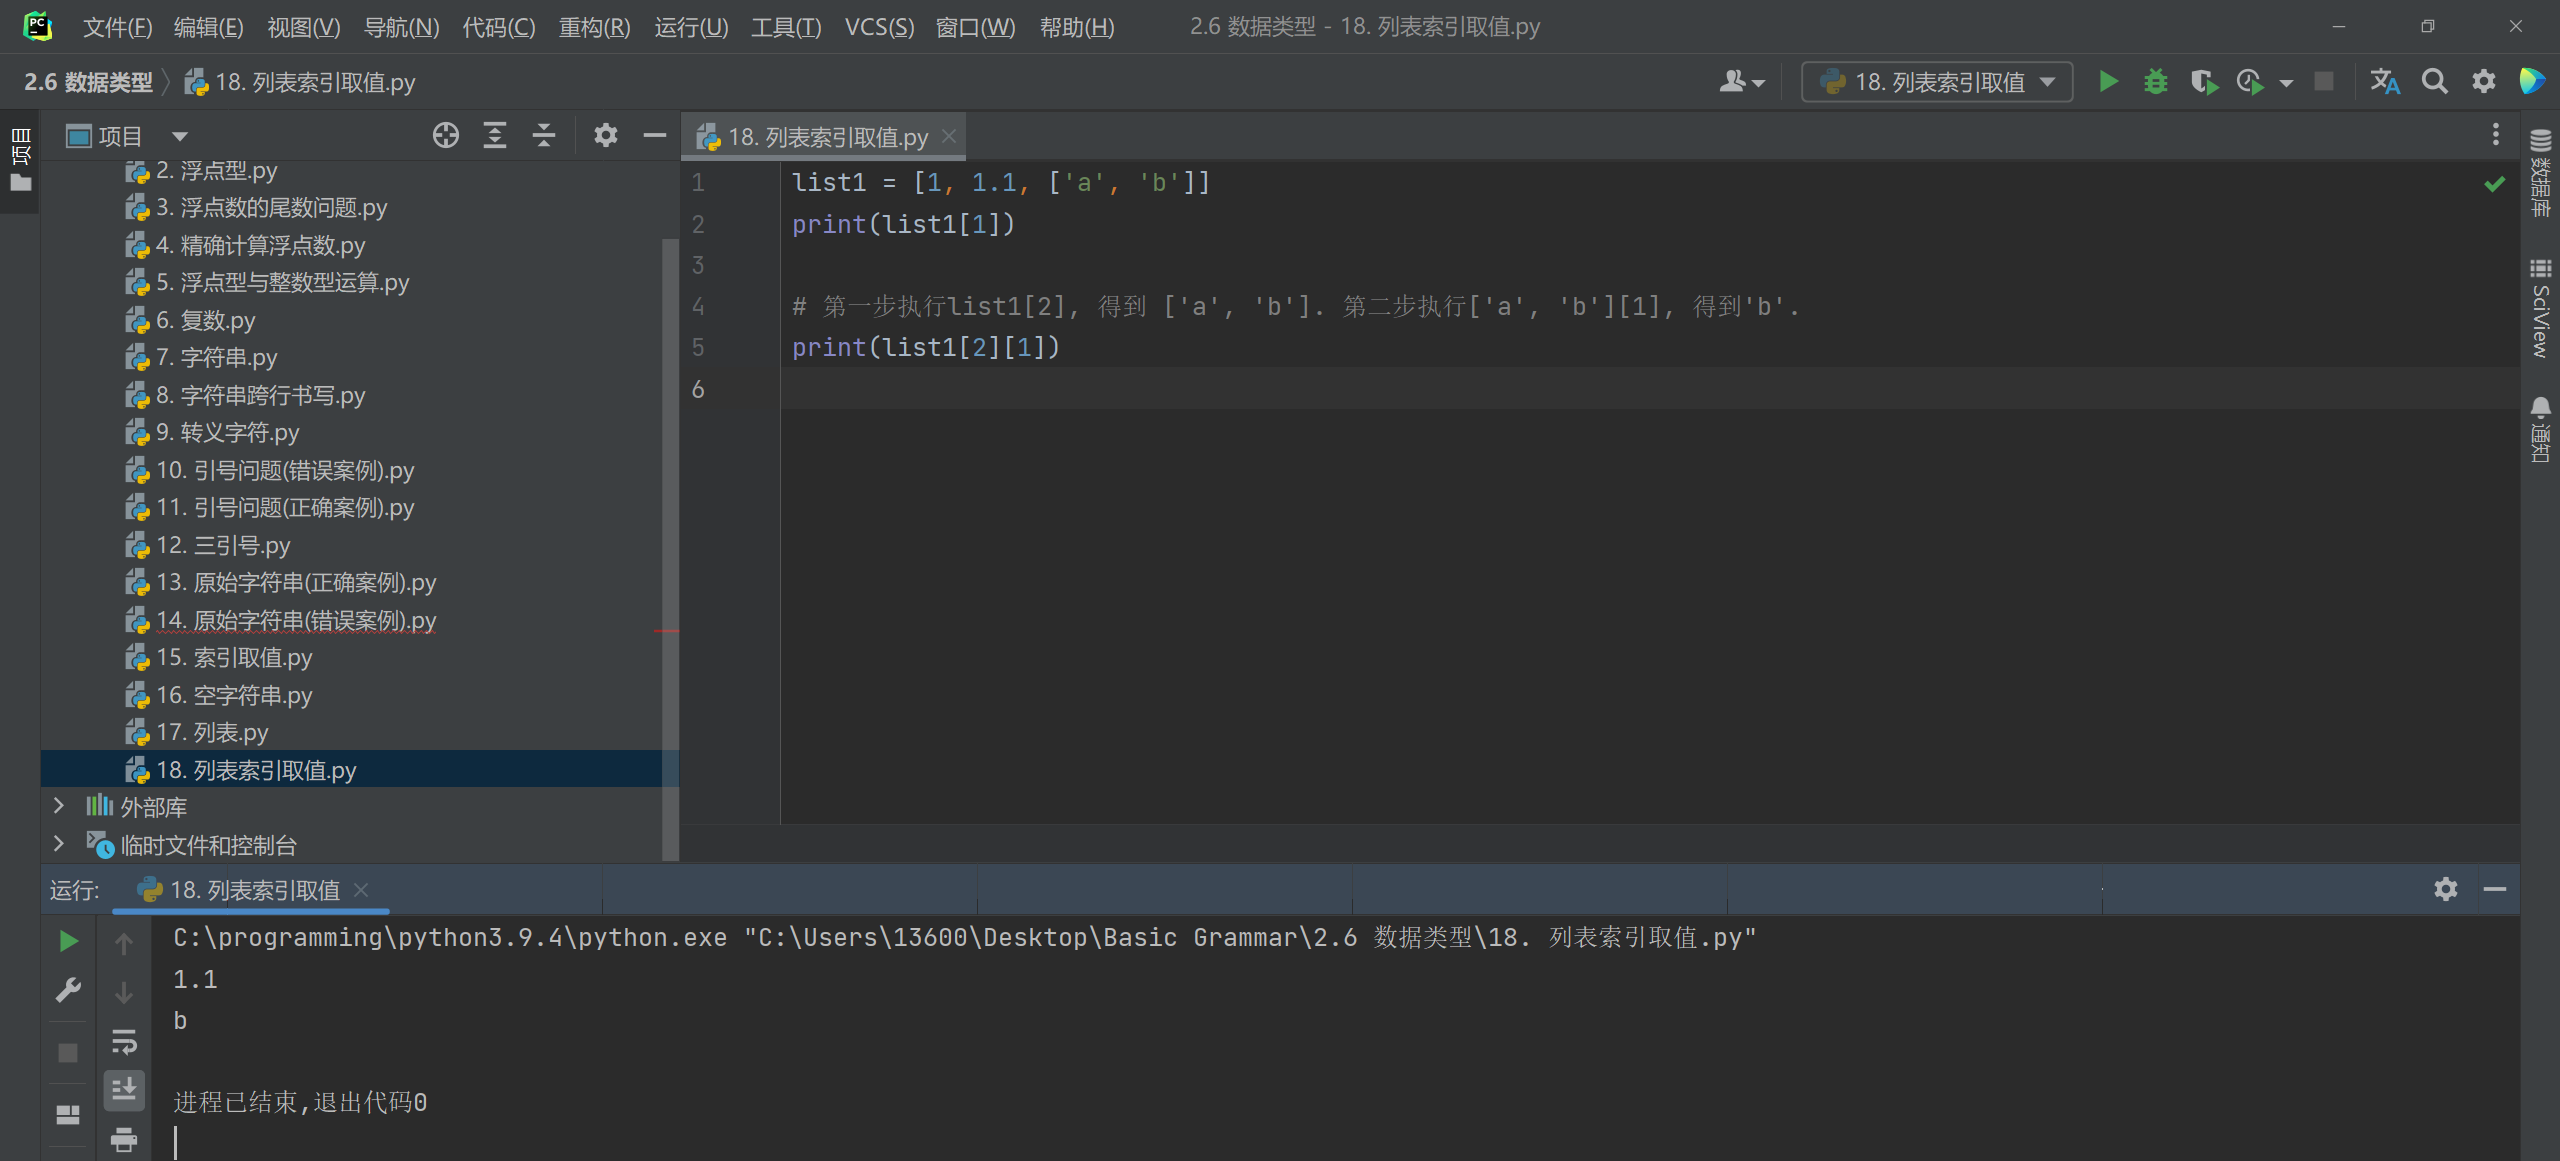The height and width of the screenshot is (1161, 2560).
Task: Open 工具(T) menu
Action: tap(786, 27)
